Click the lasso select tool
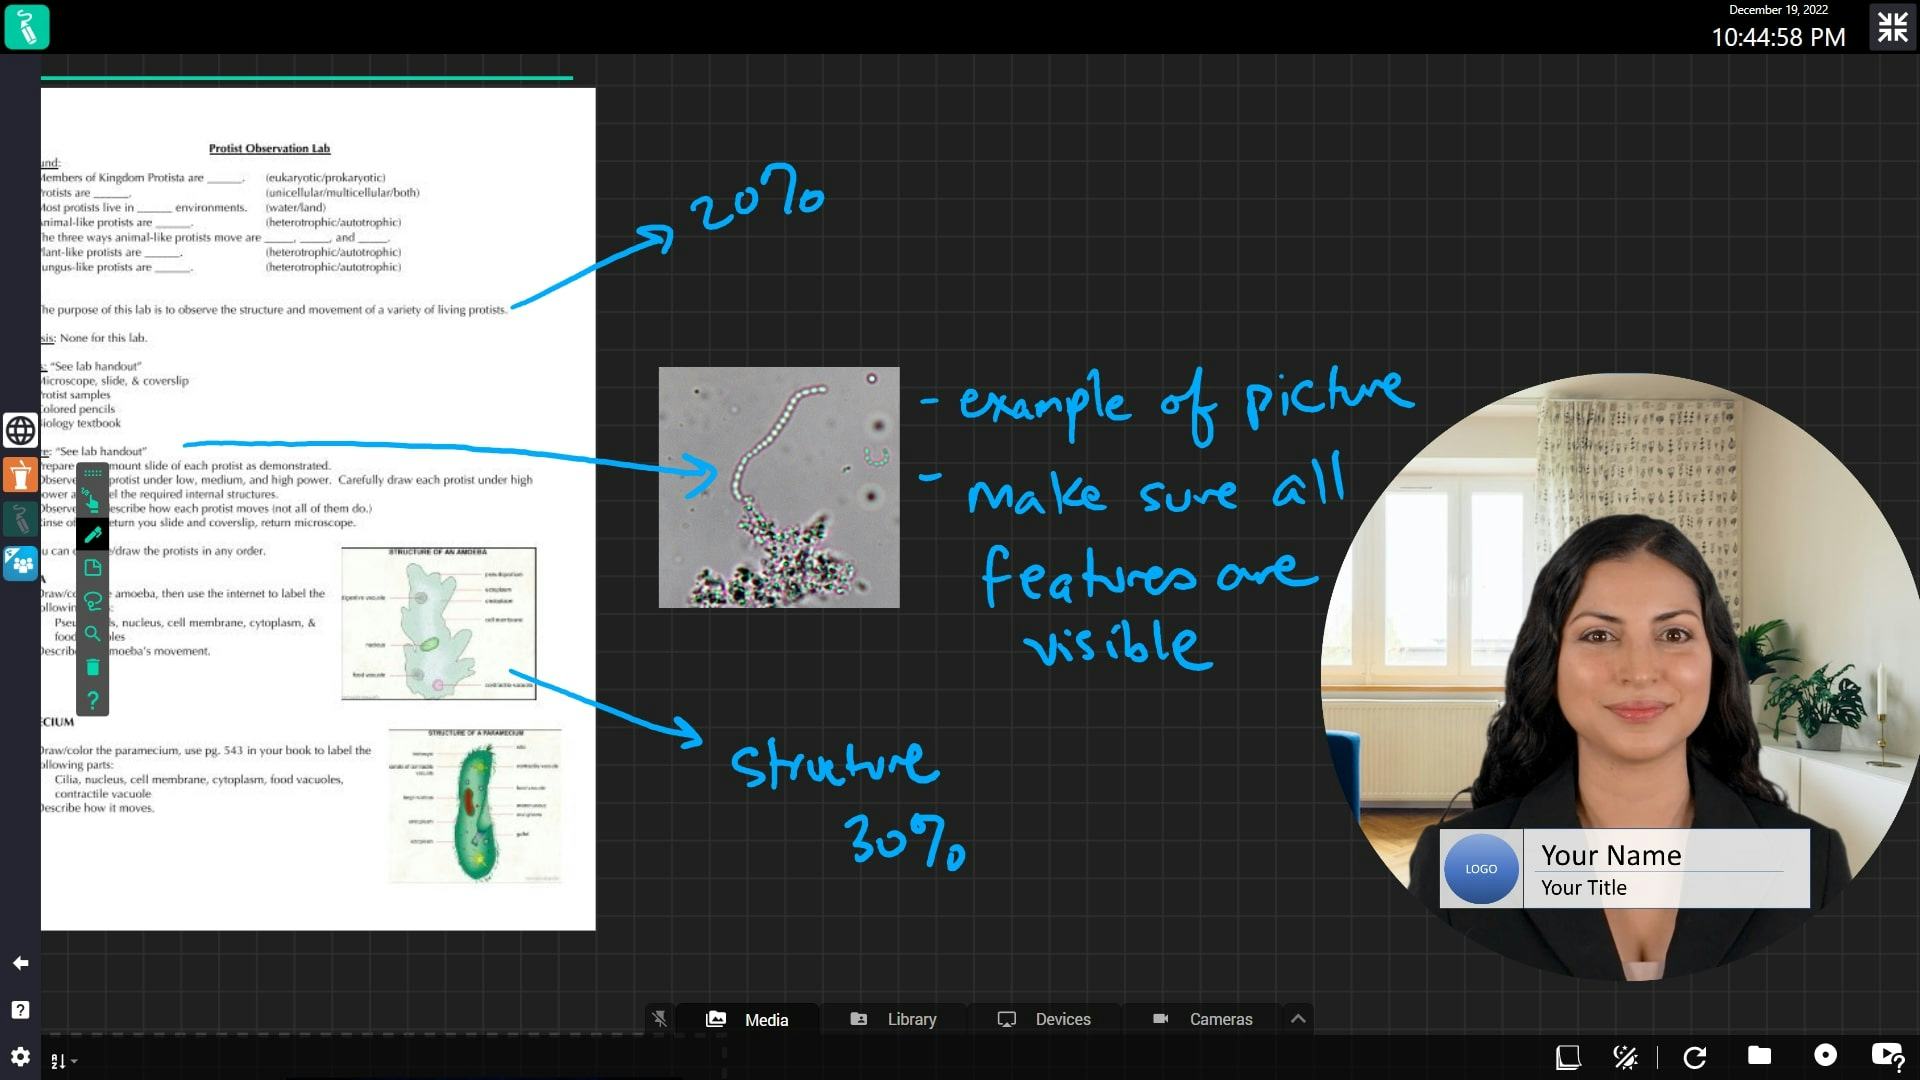Image resolution: width=1920 pixels, height=1080 pixels. 93,601
